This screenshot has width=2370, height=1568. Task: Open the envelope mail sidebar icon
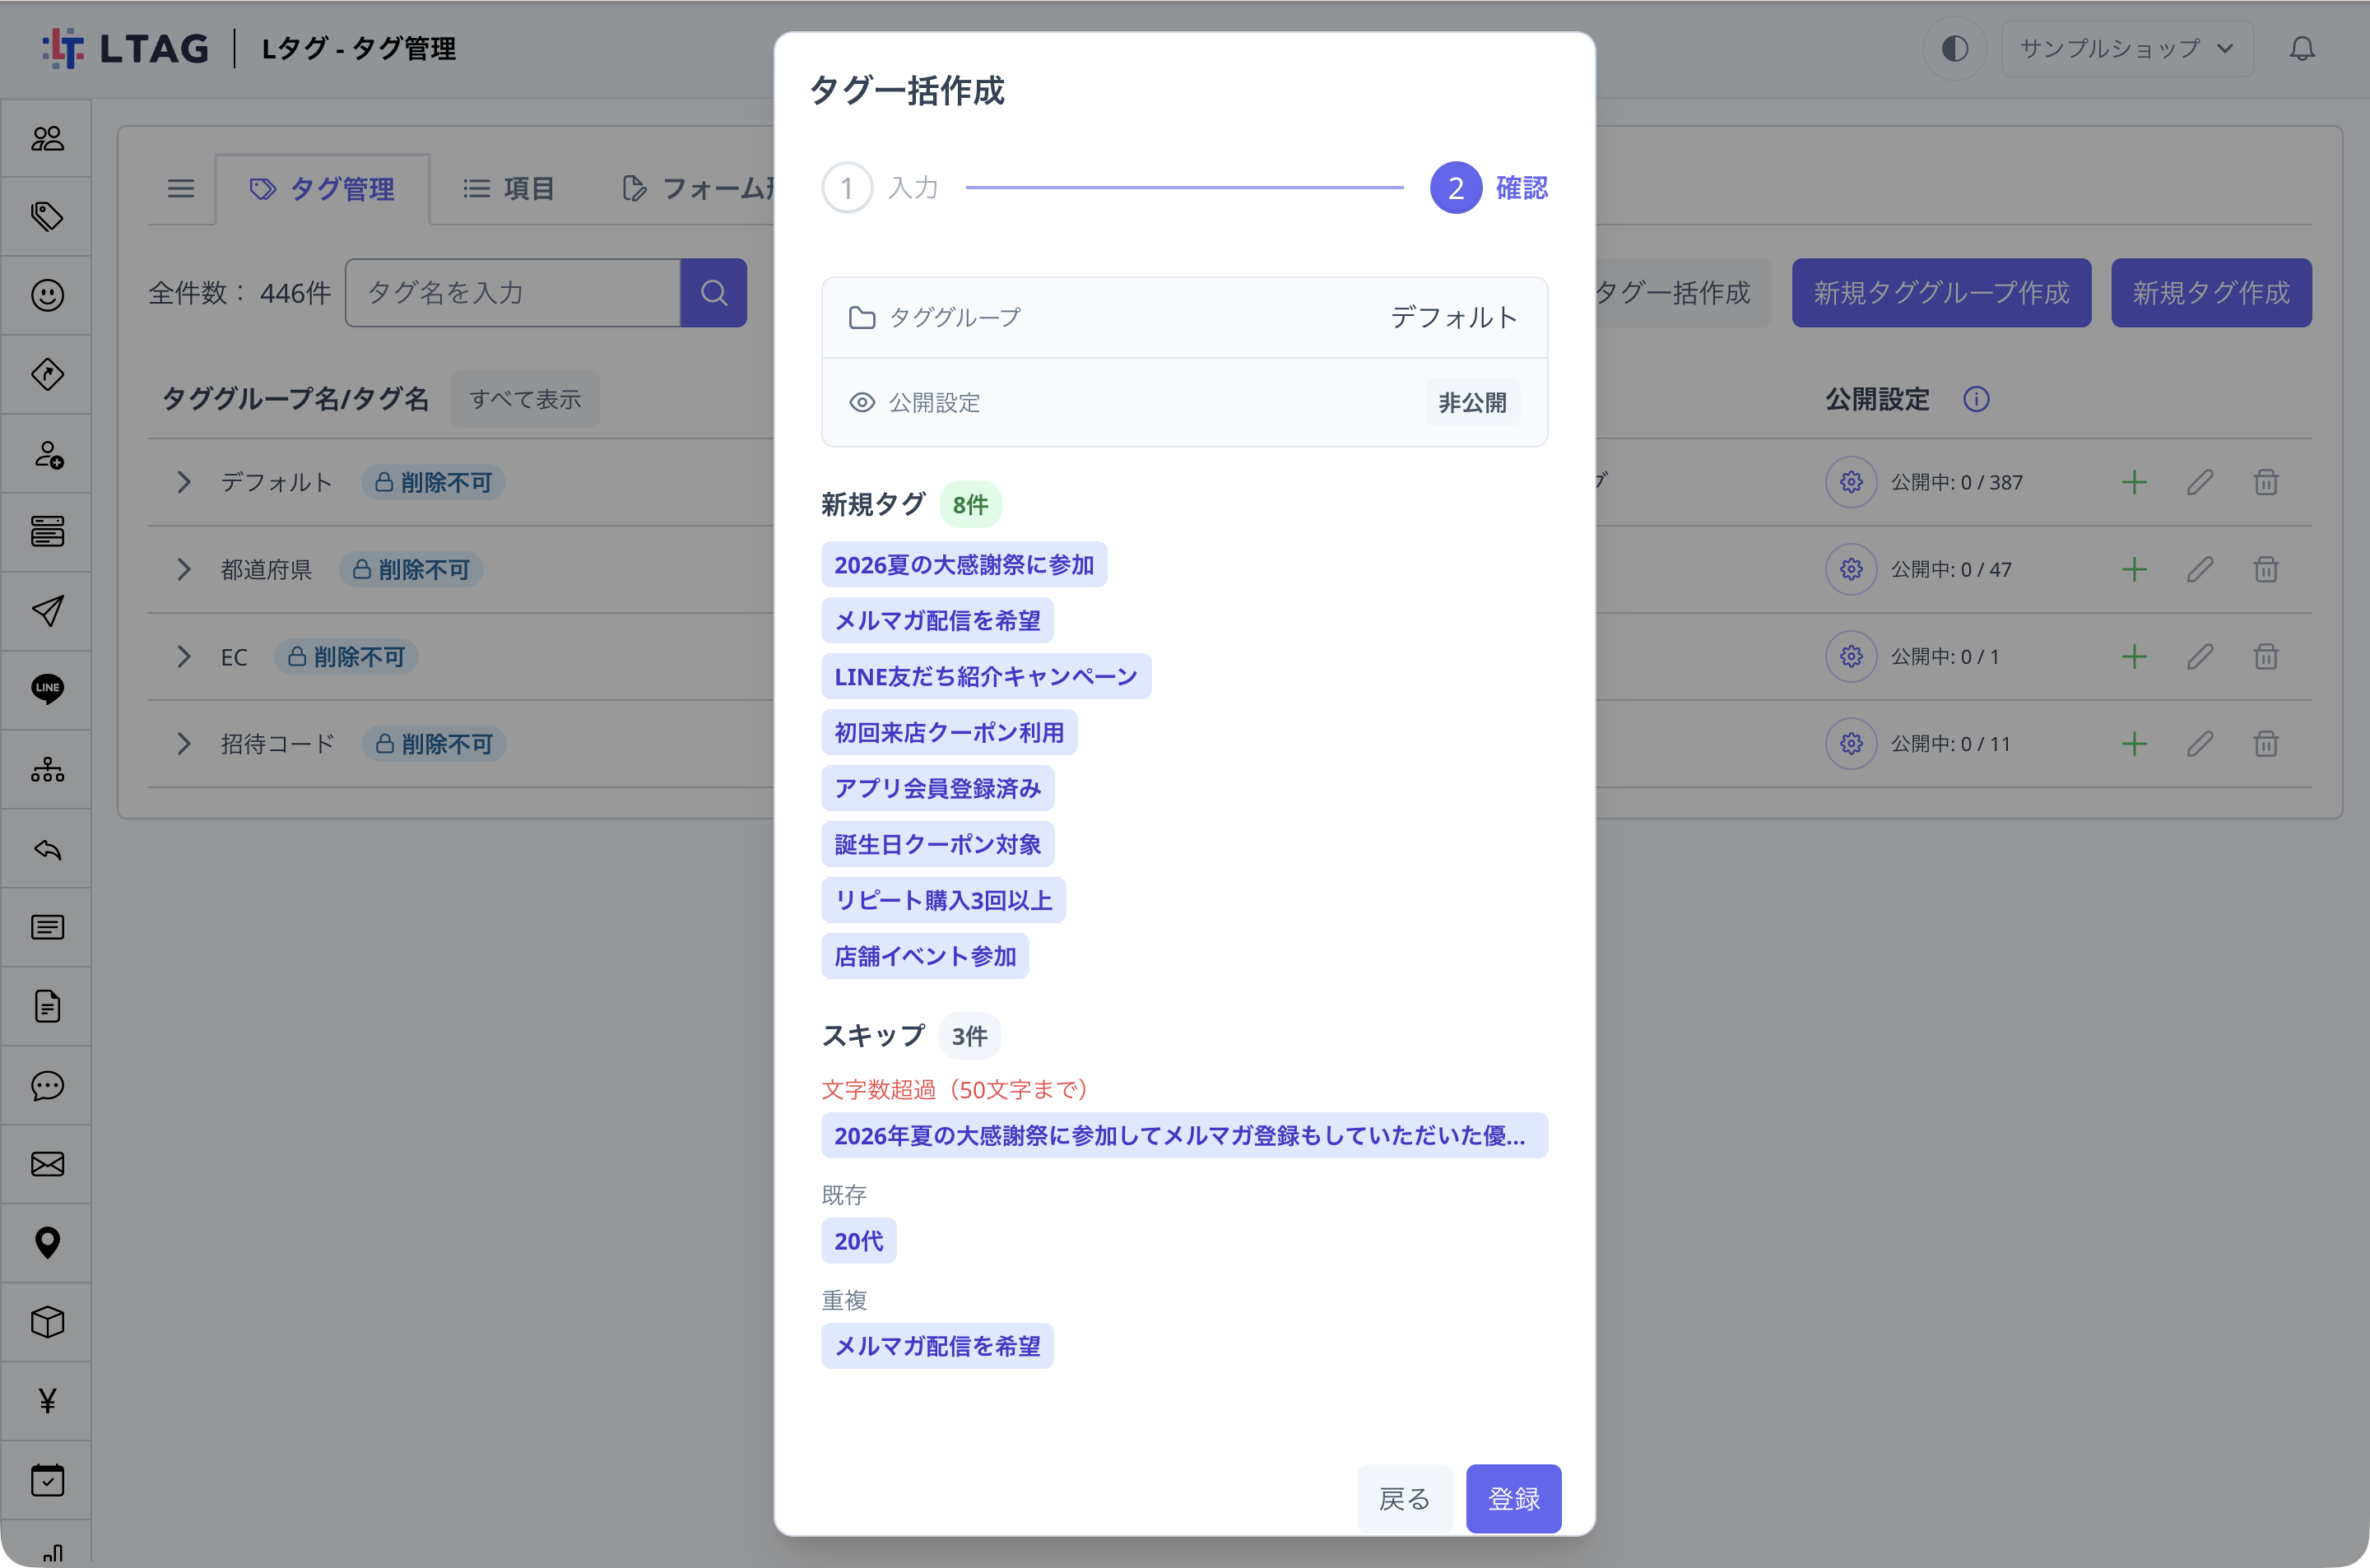[47, 1164]
